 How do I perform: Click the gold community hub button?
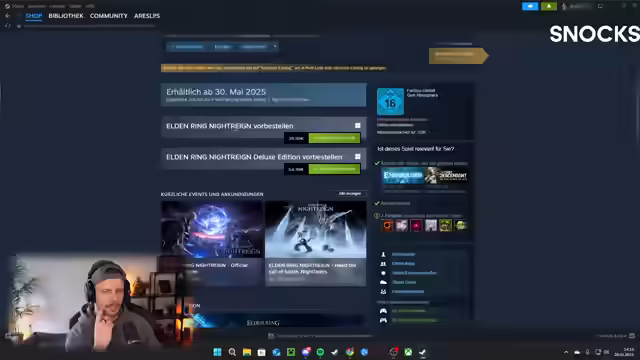[x=458, y=56]
